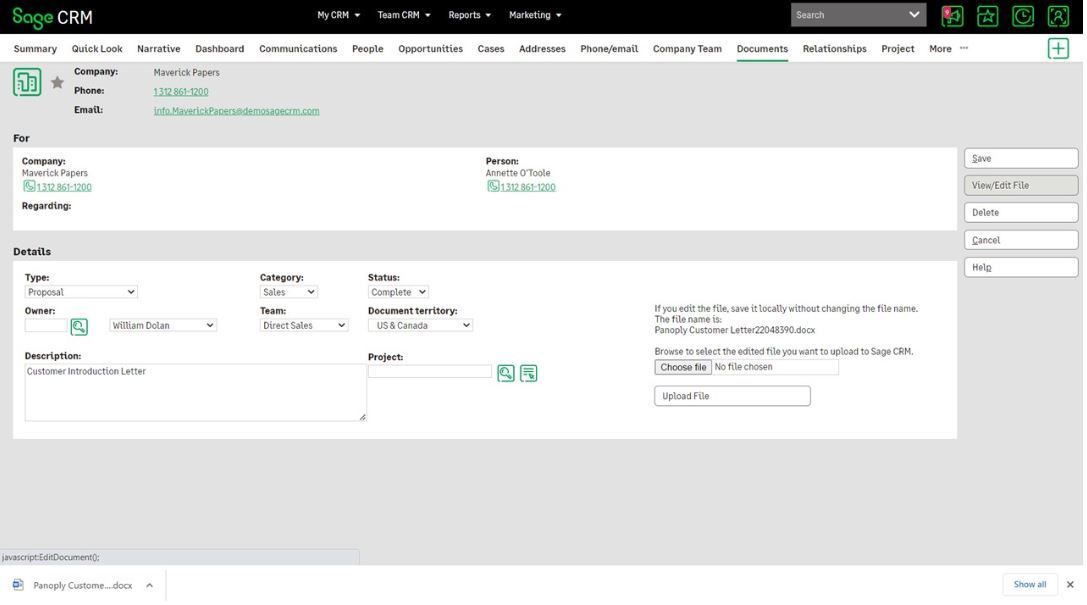Screen dimensions: 1087x605
Task: Click the info.MaverickPapers email link
Action: pos(236,111)
